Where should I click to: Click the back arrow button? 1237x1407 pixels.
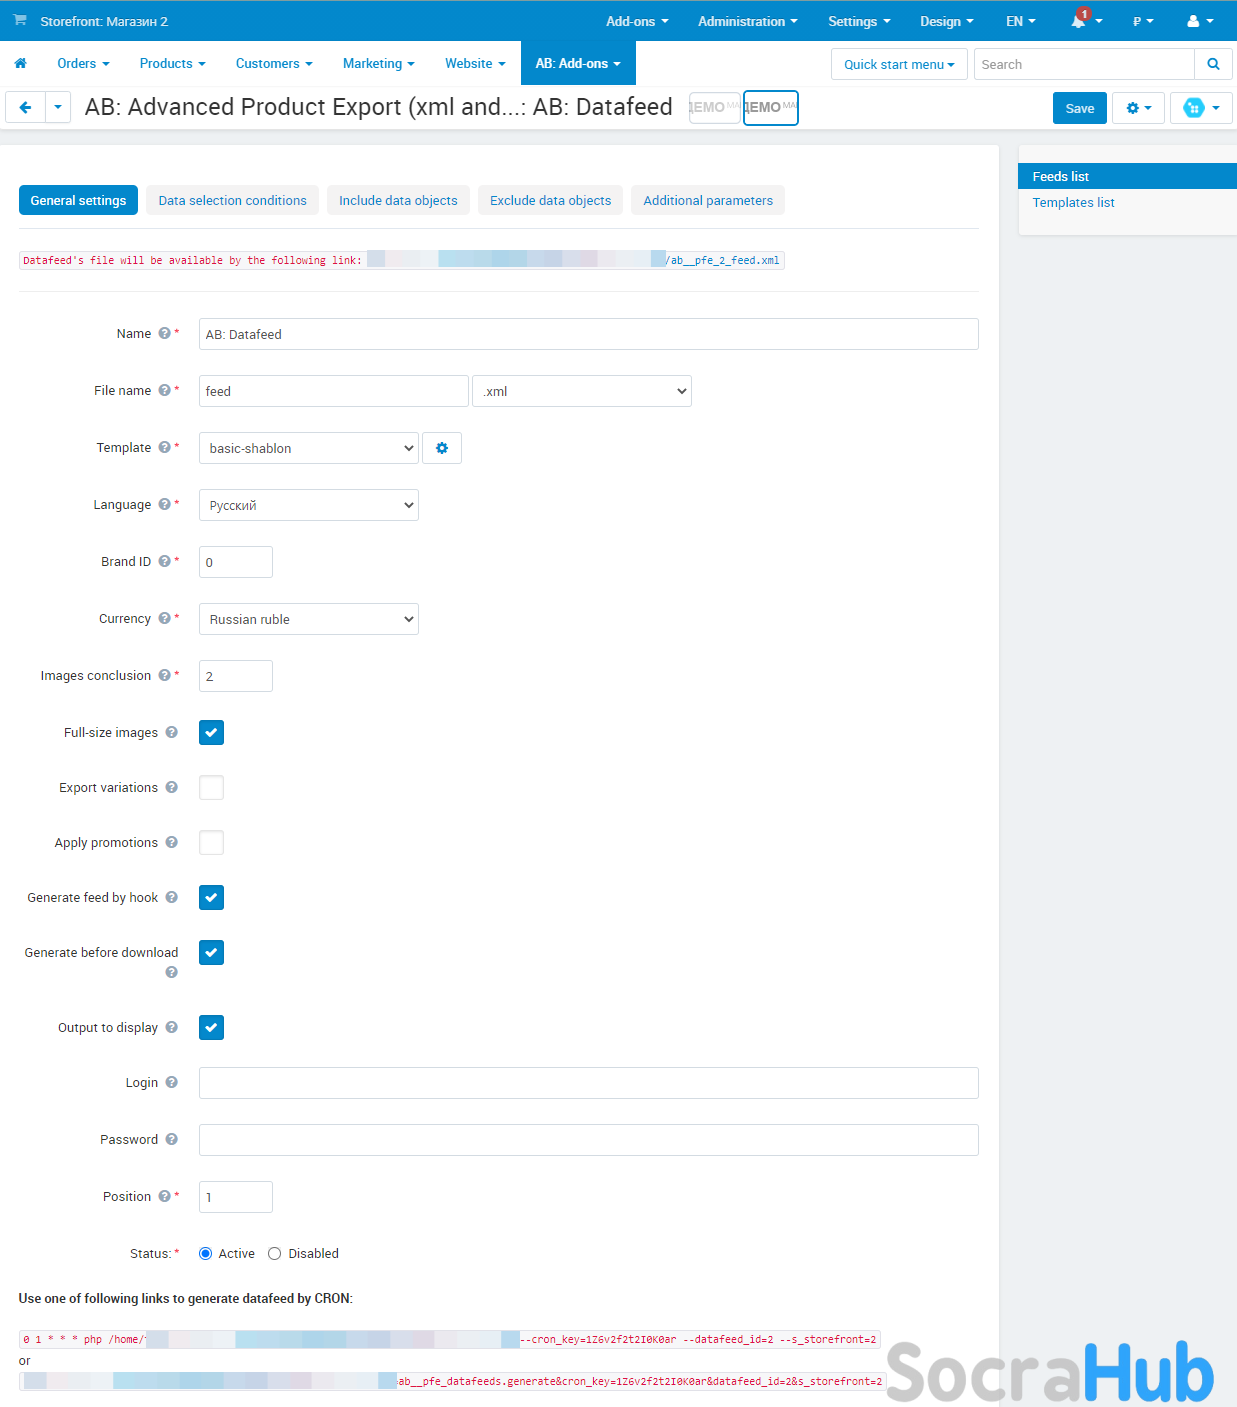pyautogui.click(x=26, y=107)
